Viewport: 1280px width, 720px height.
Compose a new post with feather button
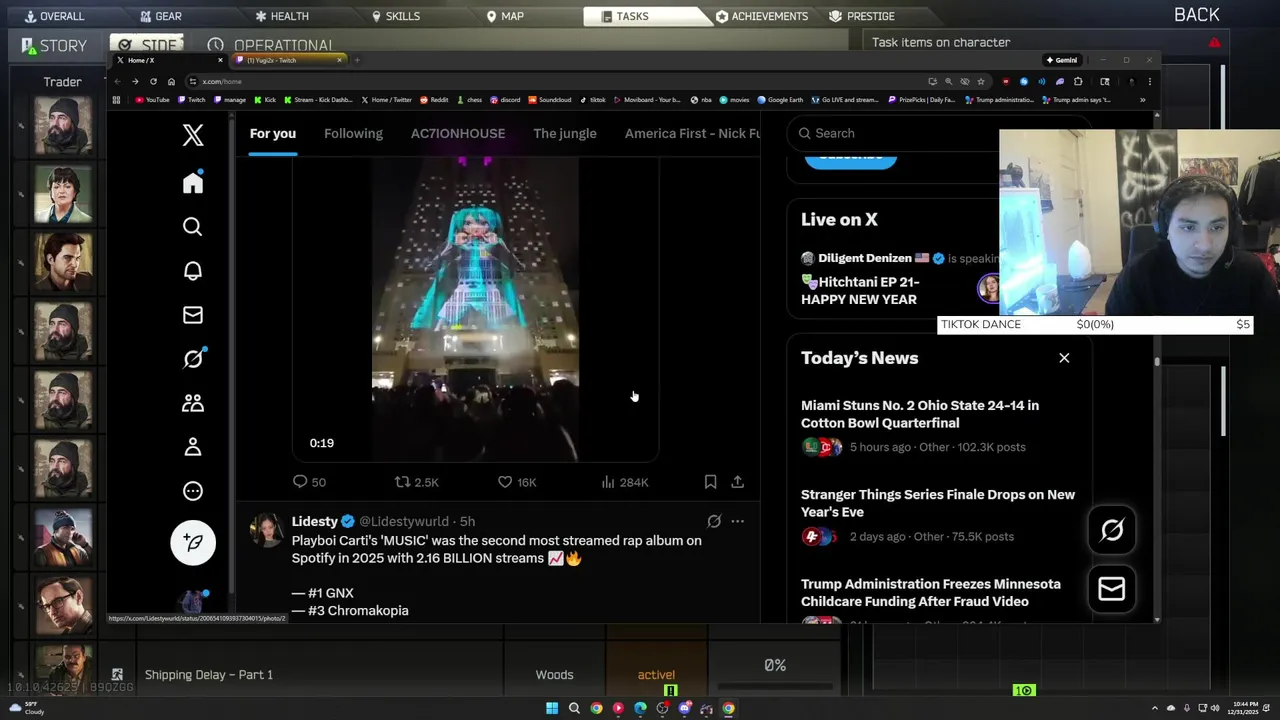[x=193, y=542]
